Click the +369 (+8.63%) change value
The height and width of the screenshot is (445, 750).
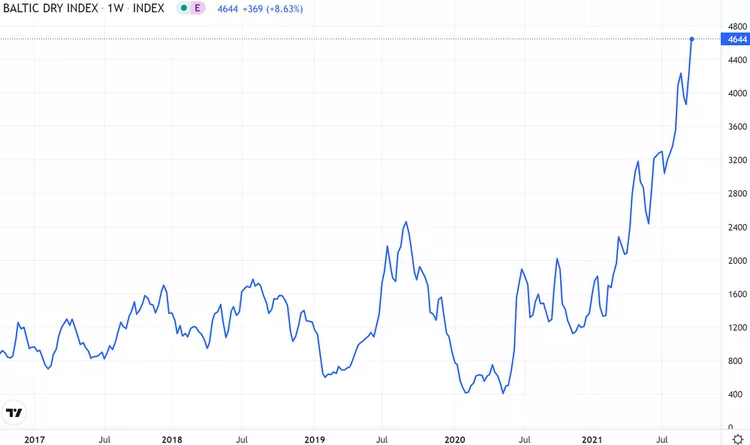tap(271, 8)
